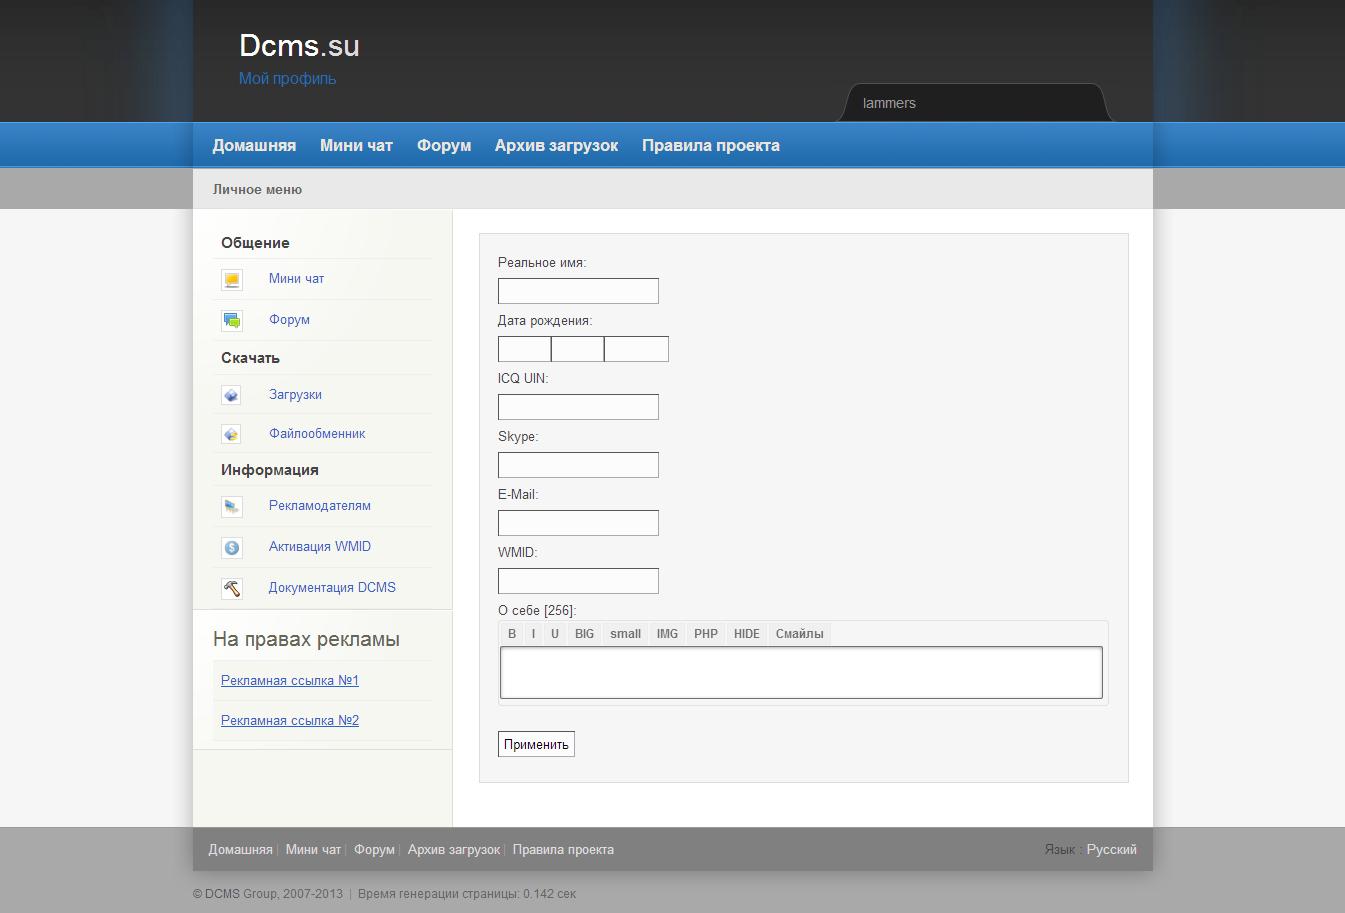This screenshot has width=1345, height=913.
Task: Open Форум link in sidebar
Action: coord(289,319)
